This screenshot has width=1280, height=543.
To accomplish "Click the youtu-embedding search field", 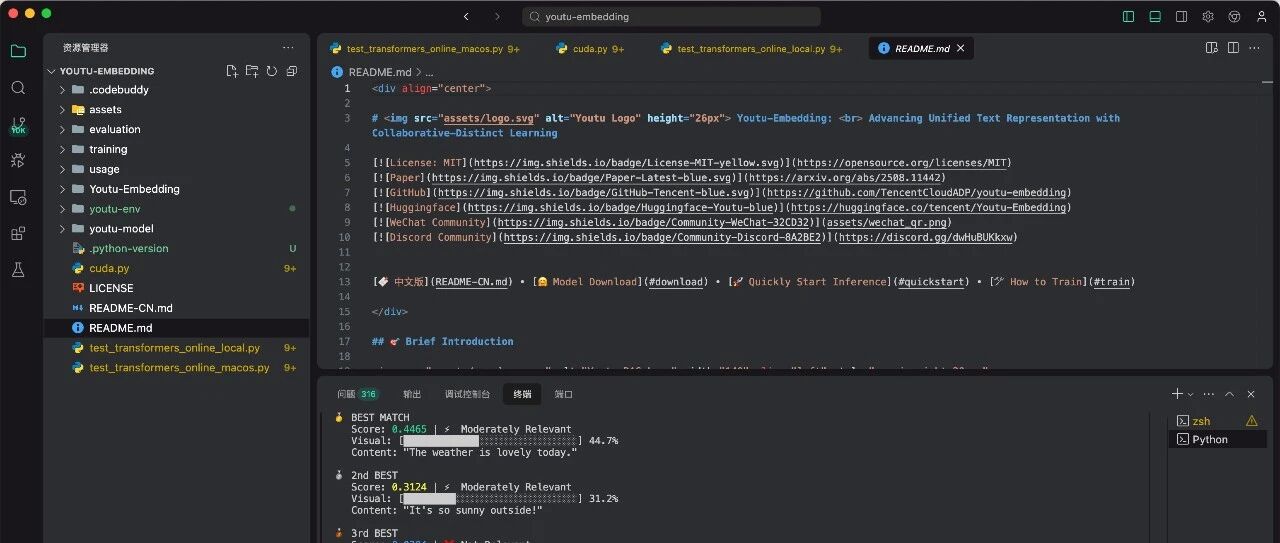I will tap(671, 16).
